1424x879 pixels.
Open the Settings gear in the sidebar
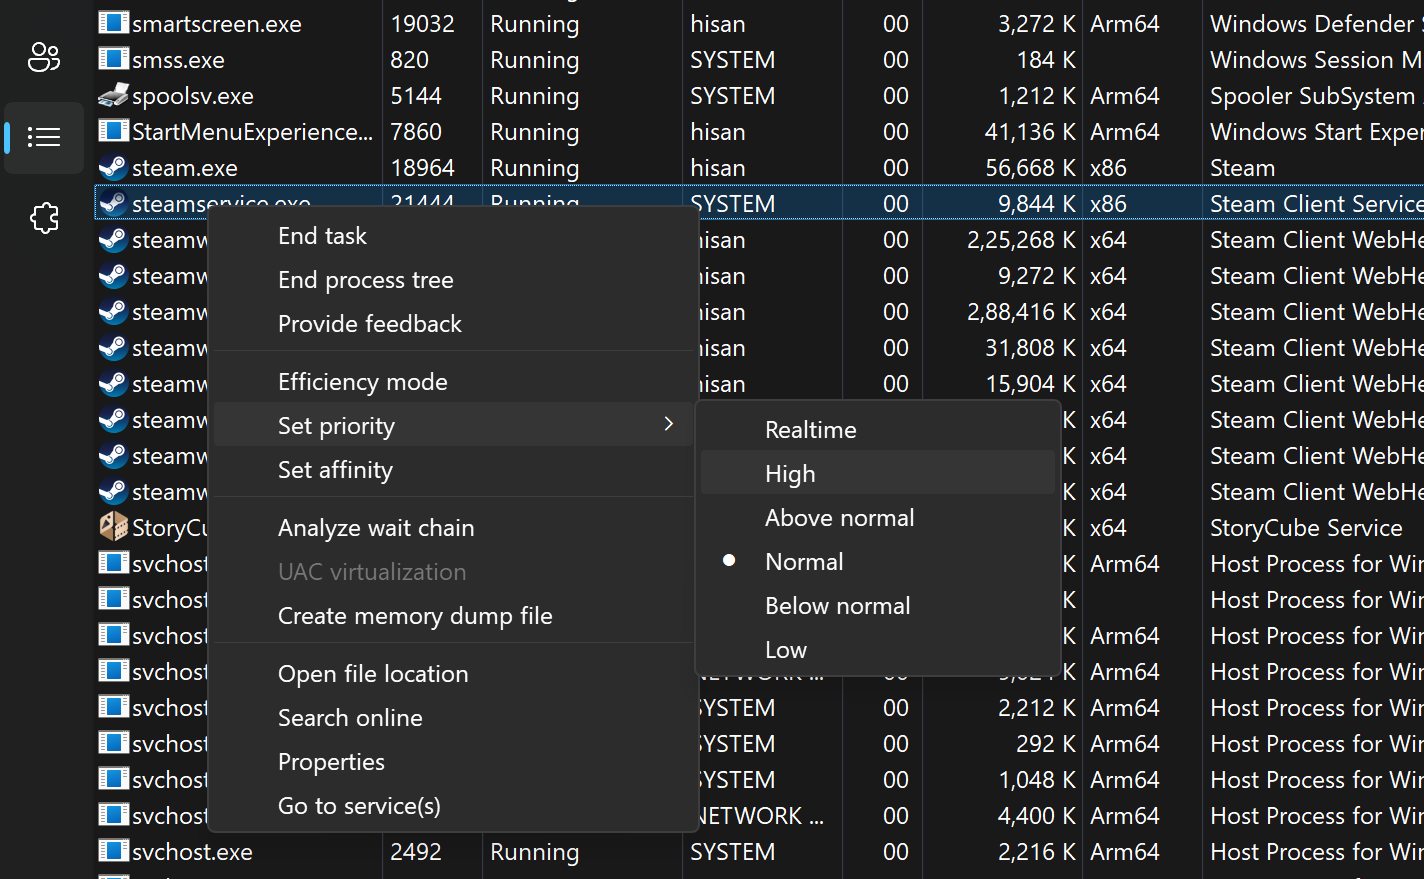[44, 218]
